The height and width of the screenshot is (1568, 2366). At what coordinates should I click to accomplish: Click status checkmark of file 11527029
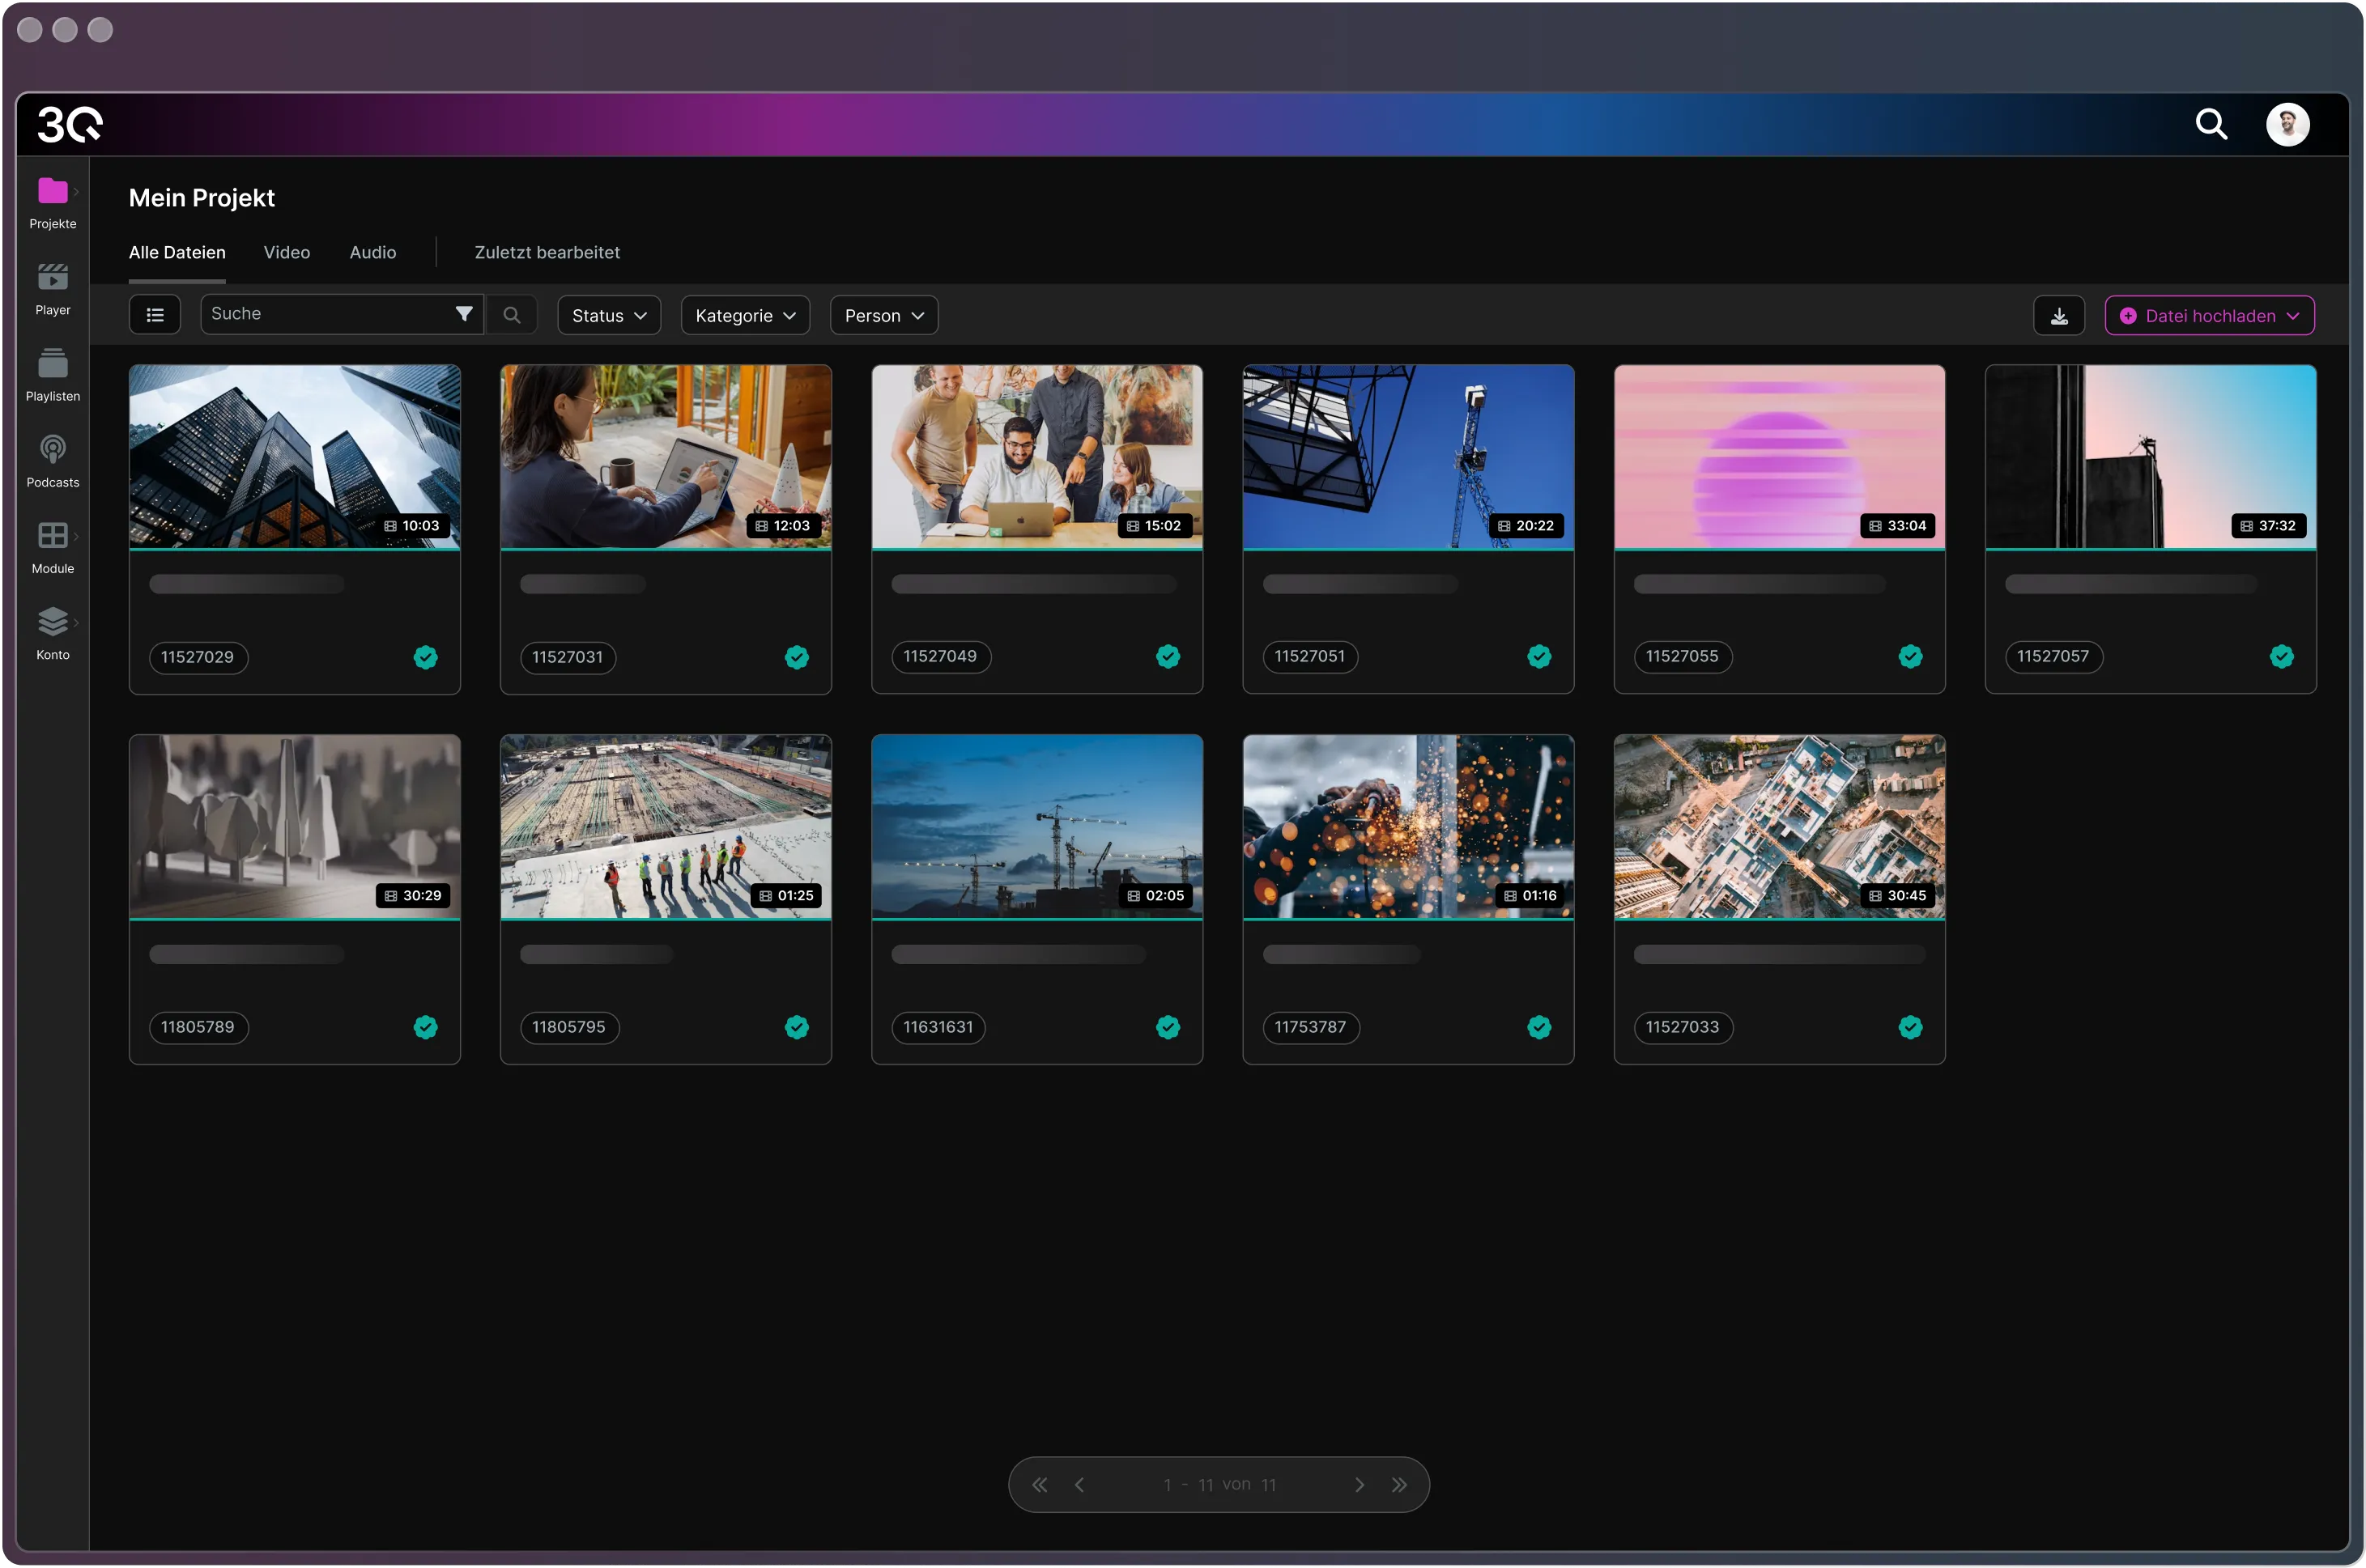click(425, 657)
